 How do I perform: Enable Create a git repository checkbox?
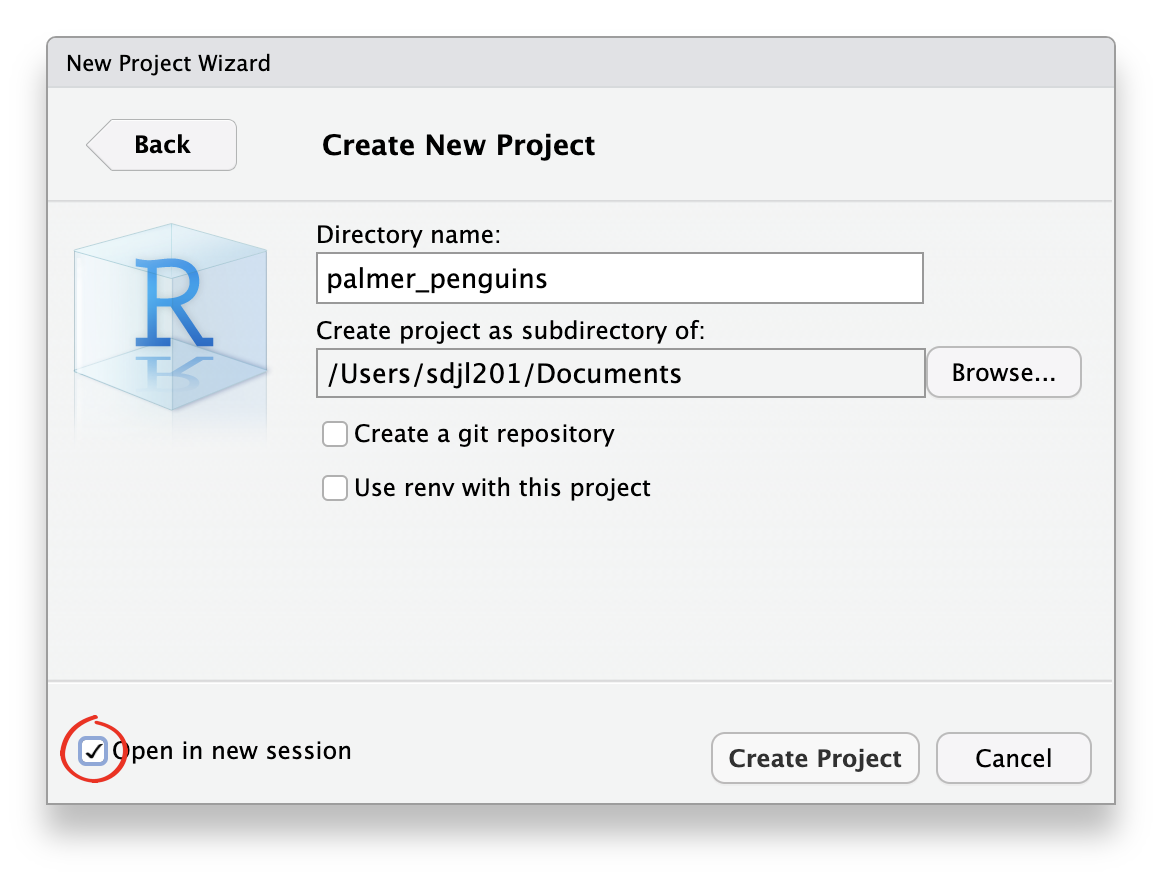[x=335, y=434]
